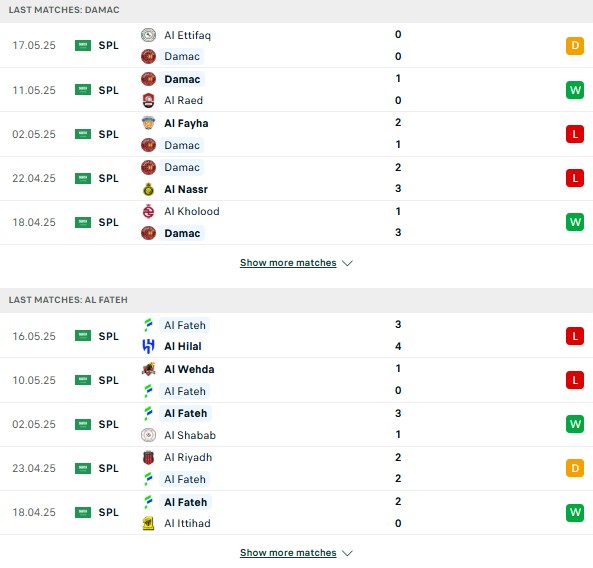593x568 pixels.
Task: Click the Al Shabab club logo
Action: pos(148,435)
